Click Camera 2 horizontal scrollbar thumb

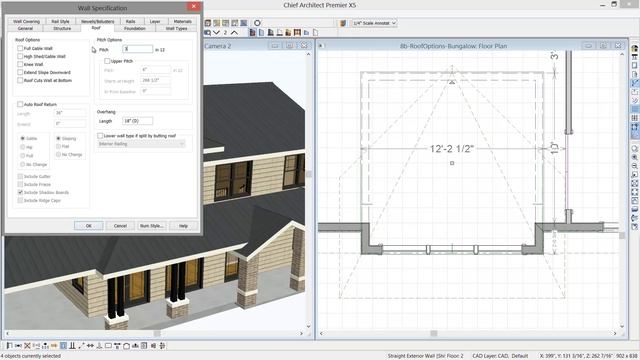tap(157, 333)
